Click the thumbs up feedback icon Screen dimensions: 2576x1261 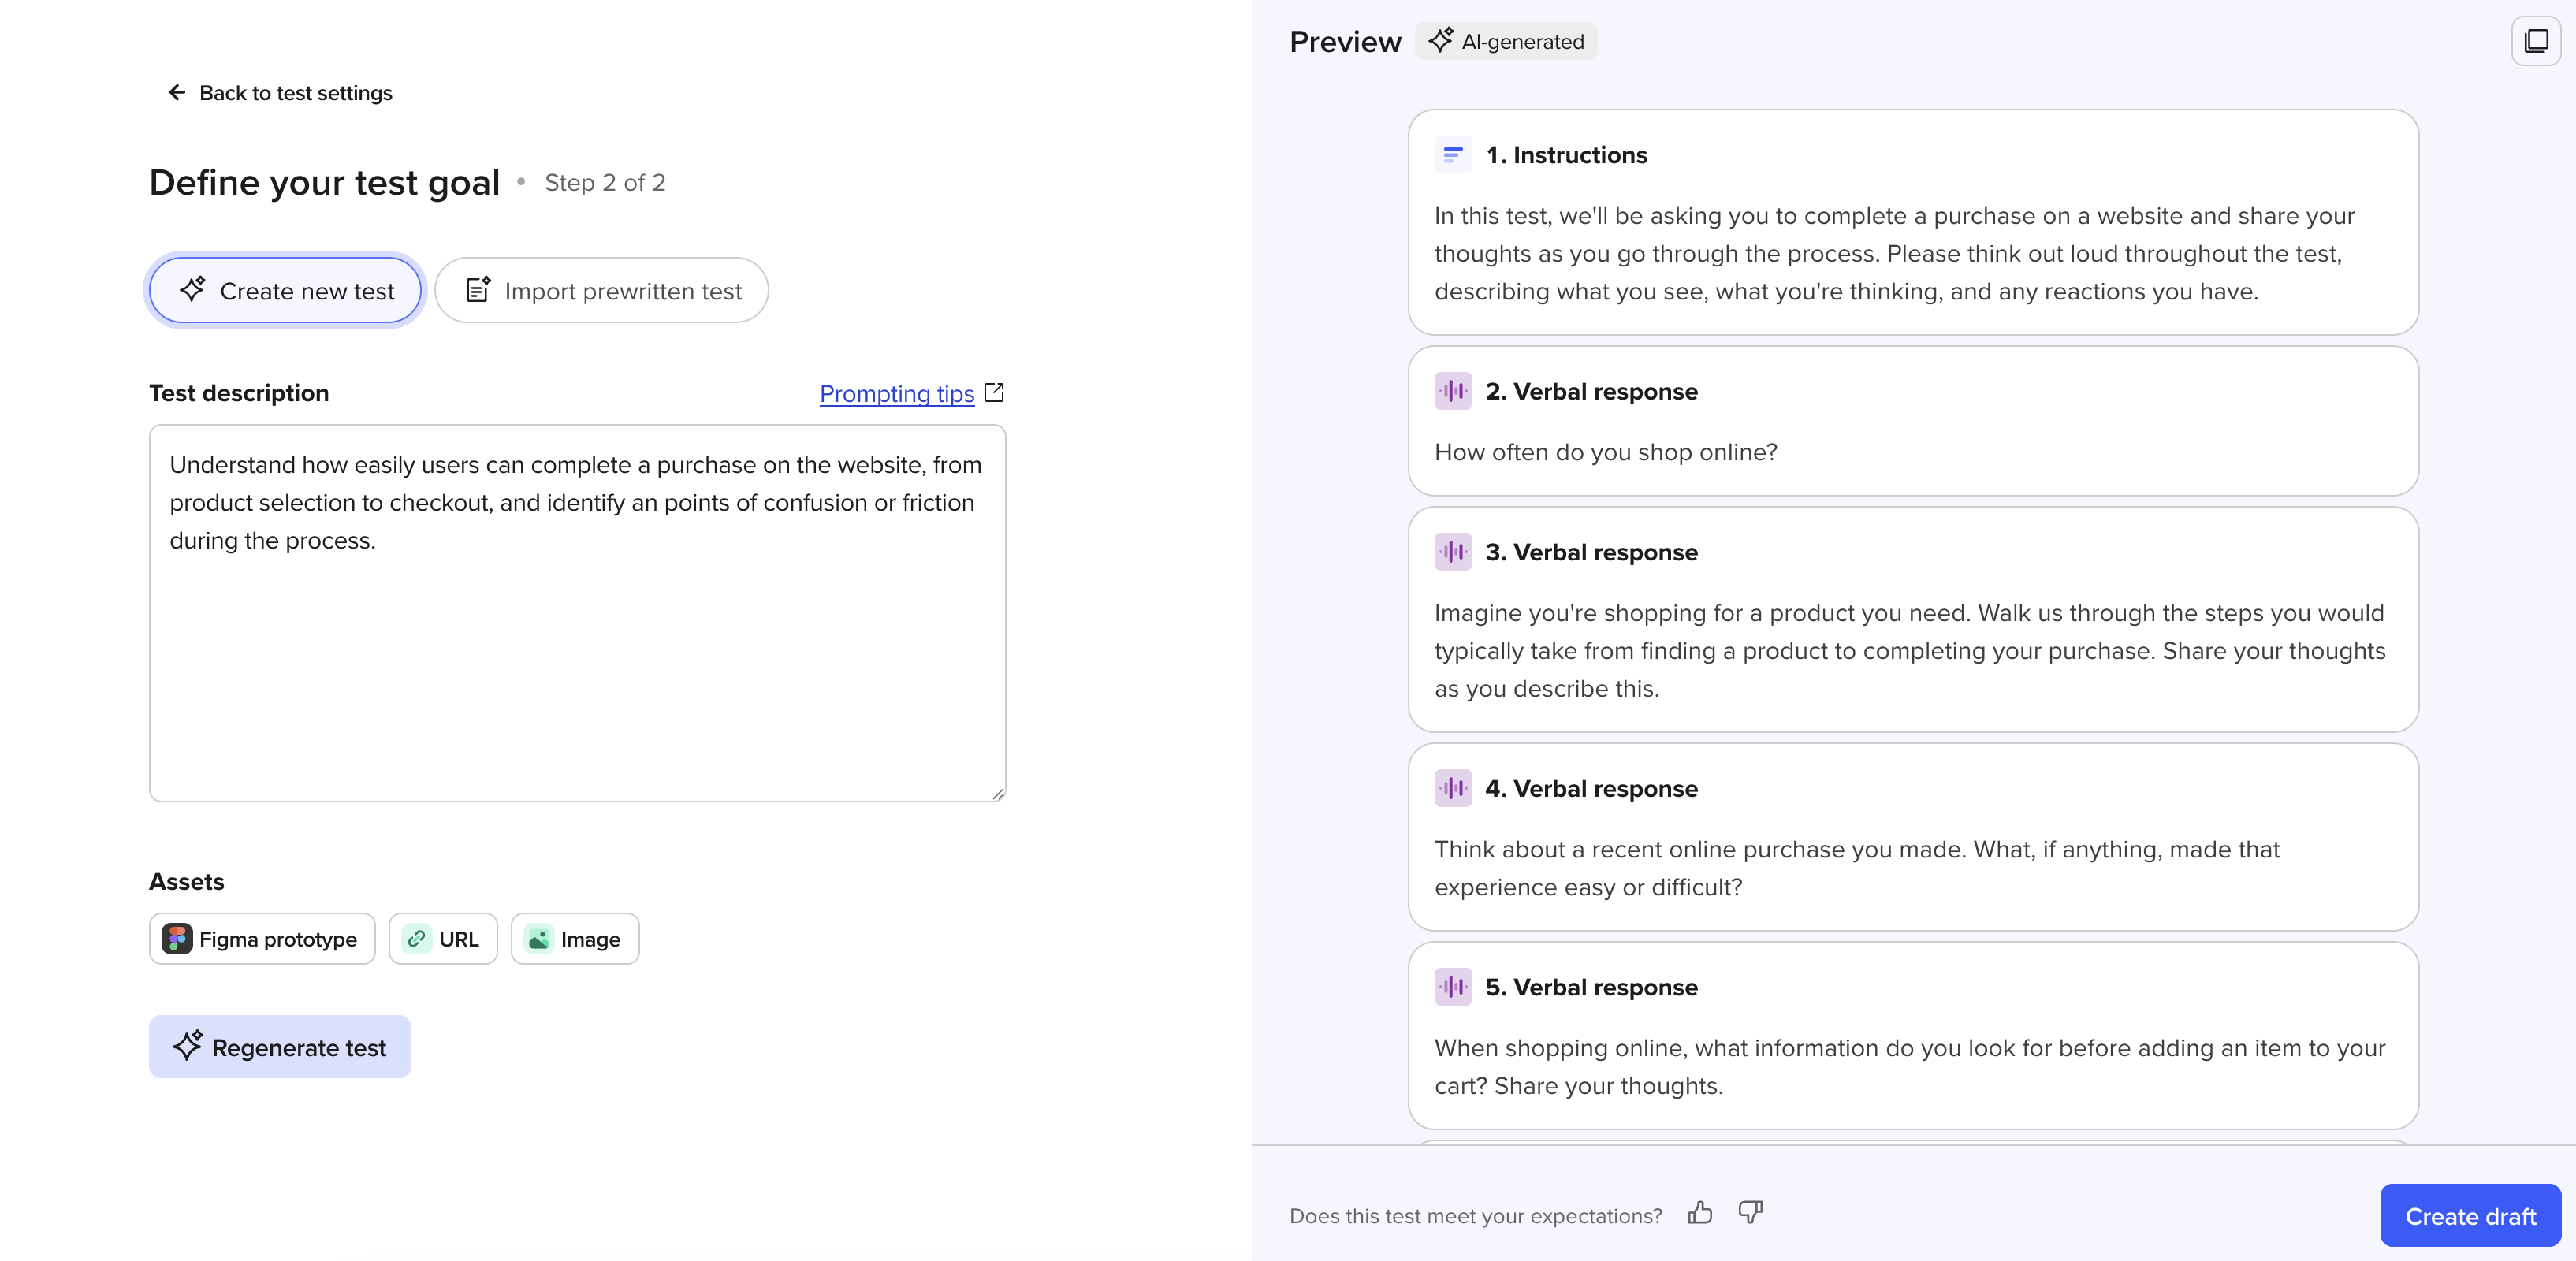pos(1700,1213)
